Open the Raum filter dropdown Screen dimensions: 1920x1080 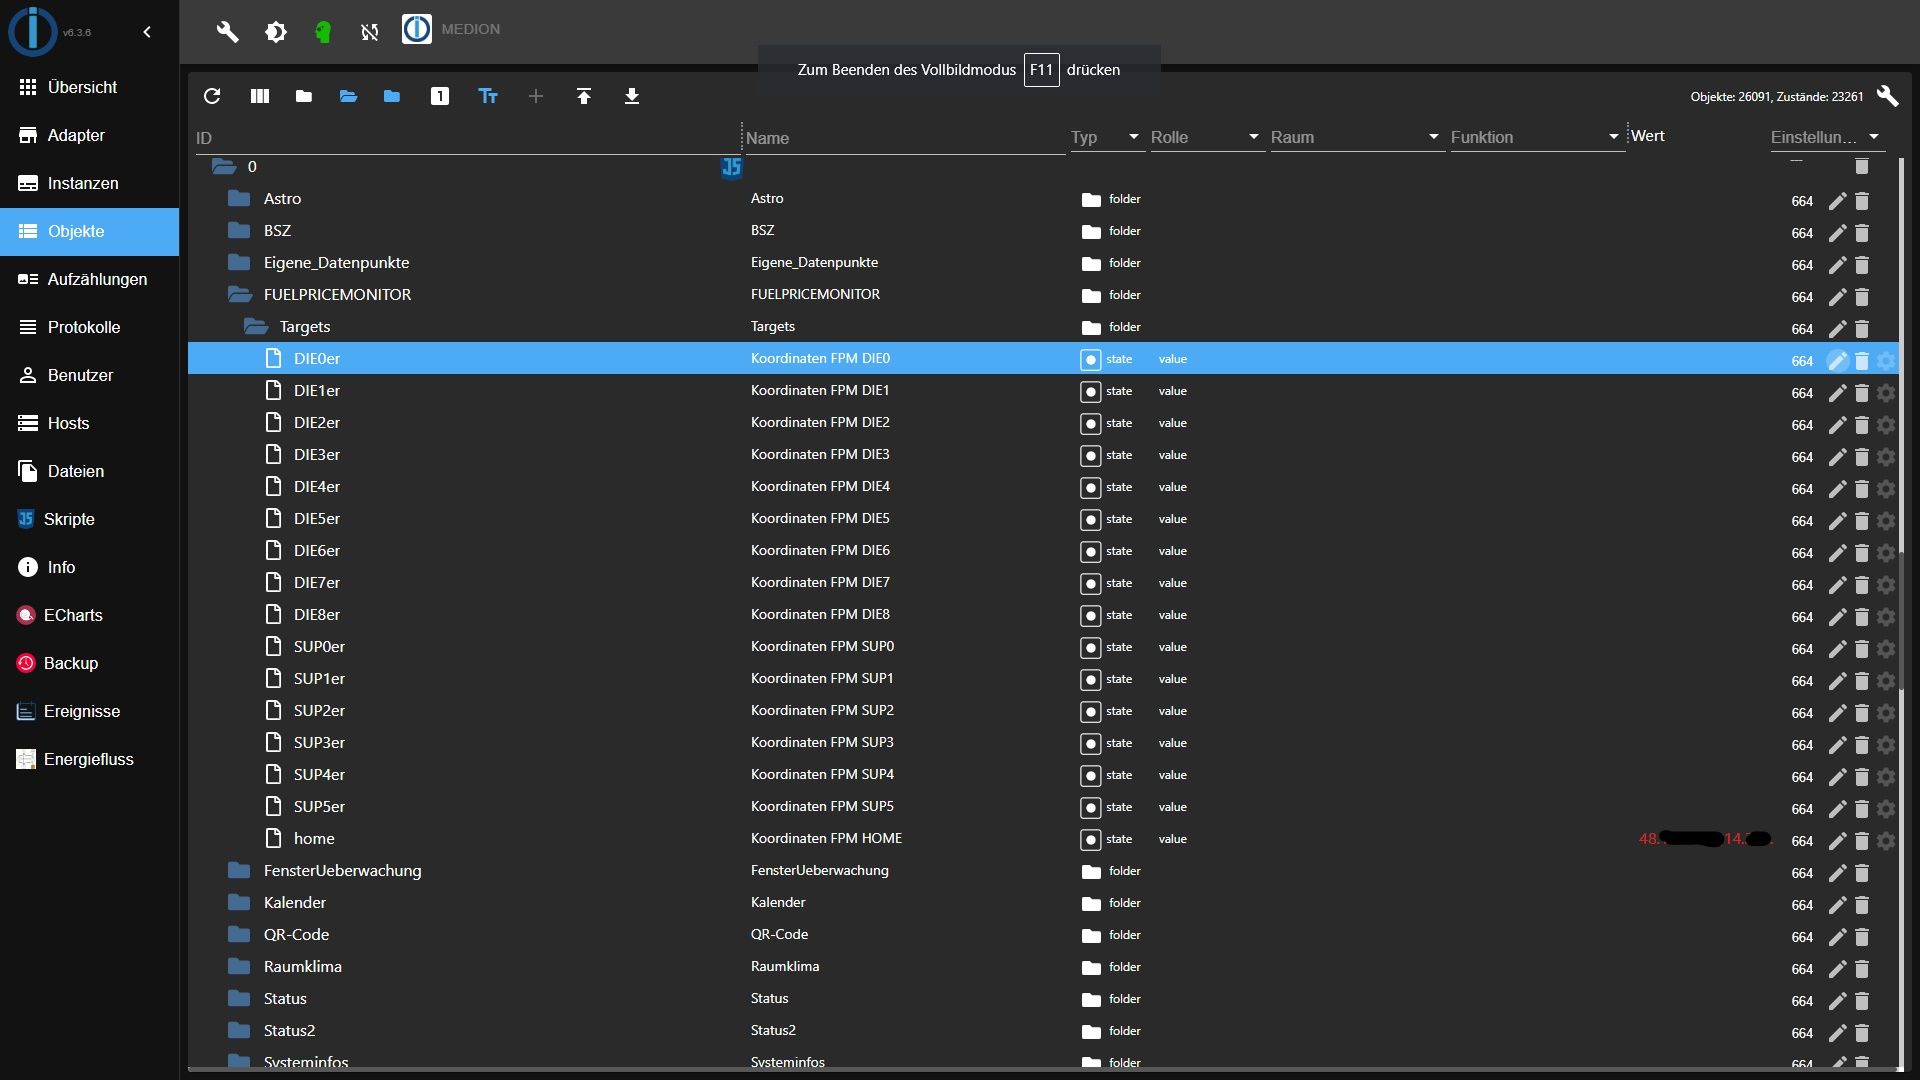coord(1355,137)
